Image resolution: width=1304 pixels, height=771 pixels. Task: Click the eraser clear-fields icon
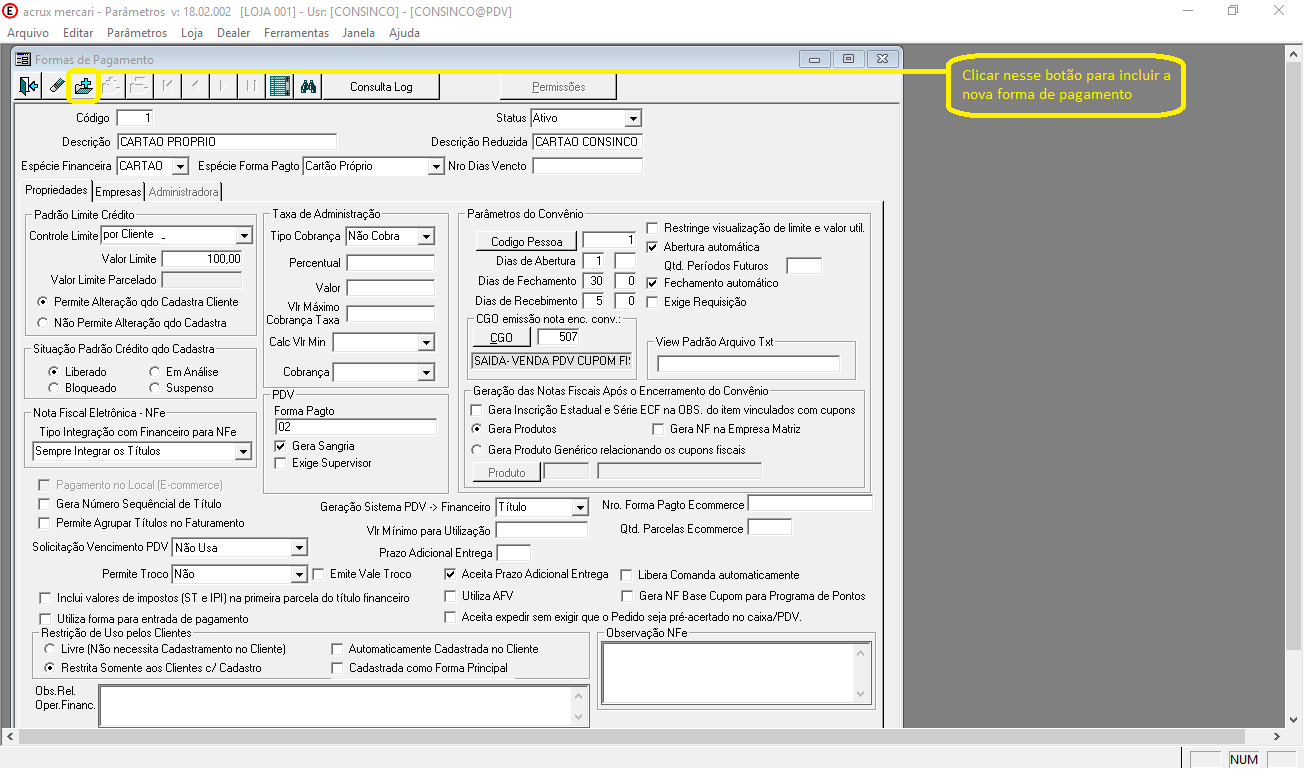(x=56, y=87)
